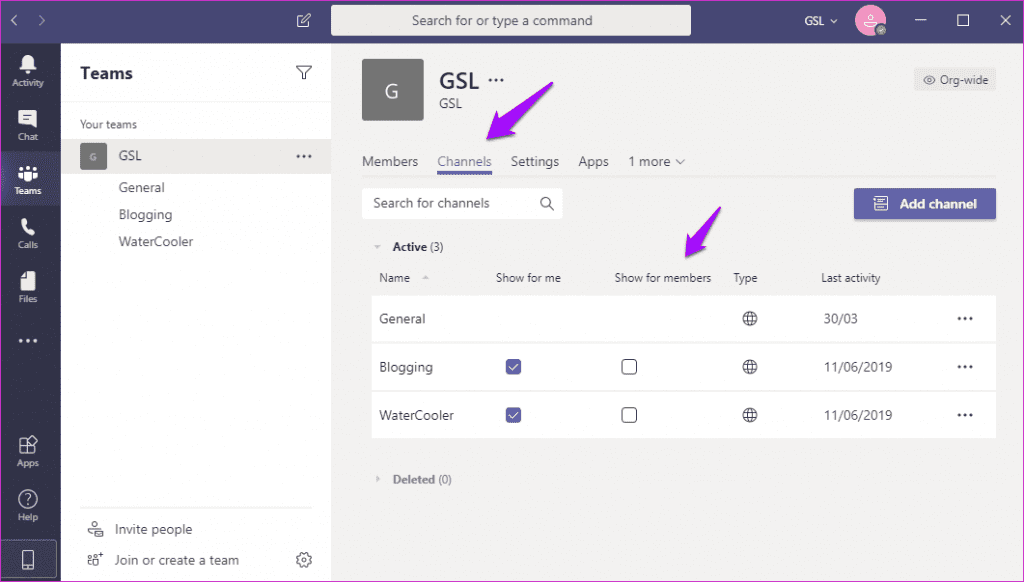This screenshot has width=1024, height=582.
Task: Enable Show for members for WaterCooler channel
Action: point(629,415)
